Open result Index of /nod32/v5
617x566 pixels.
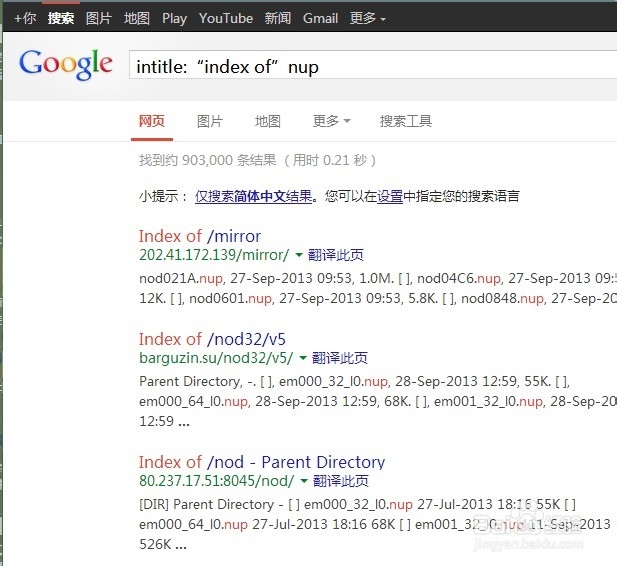(212, 339)
